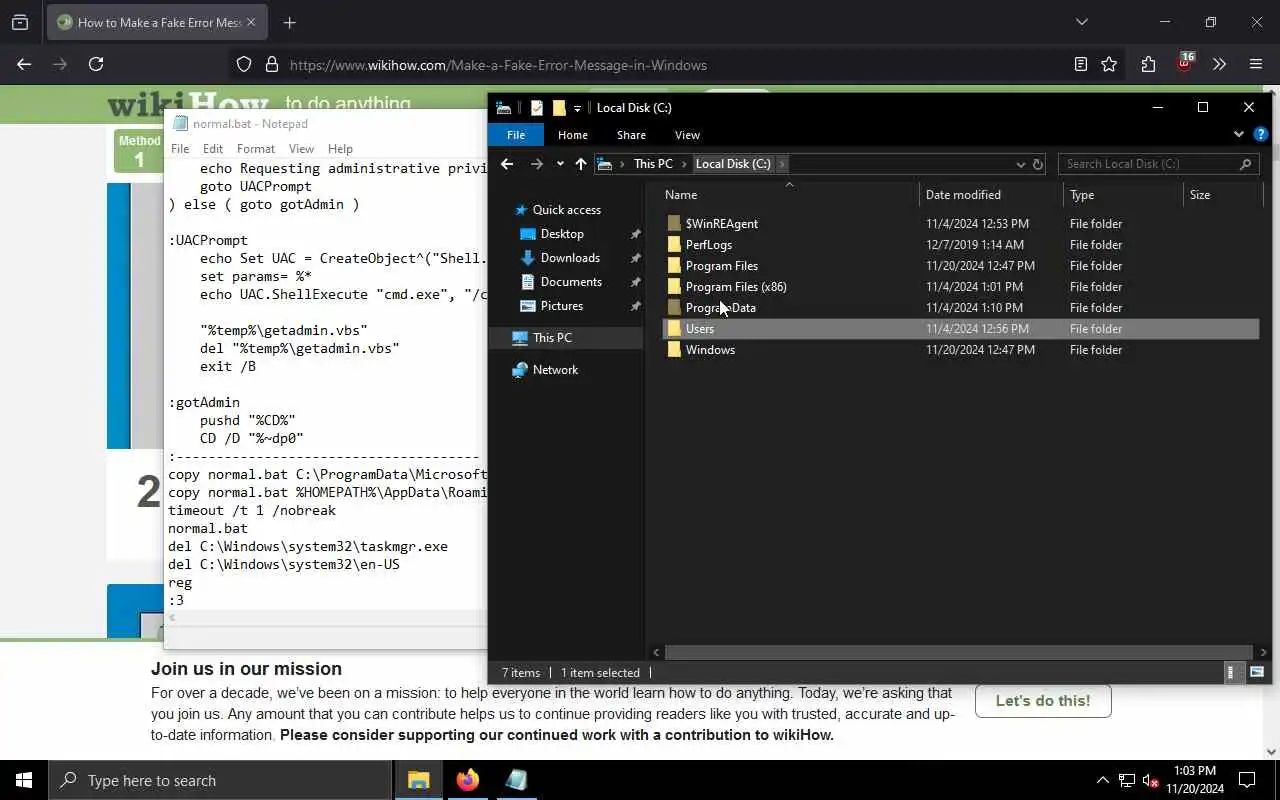Open recent locations dropdown in Explorer

[560, 164]
